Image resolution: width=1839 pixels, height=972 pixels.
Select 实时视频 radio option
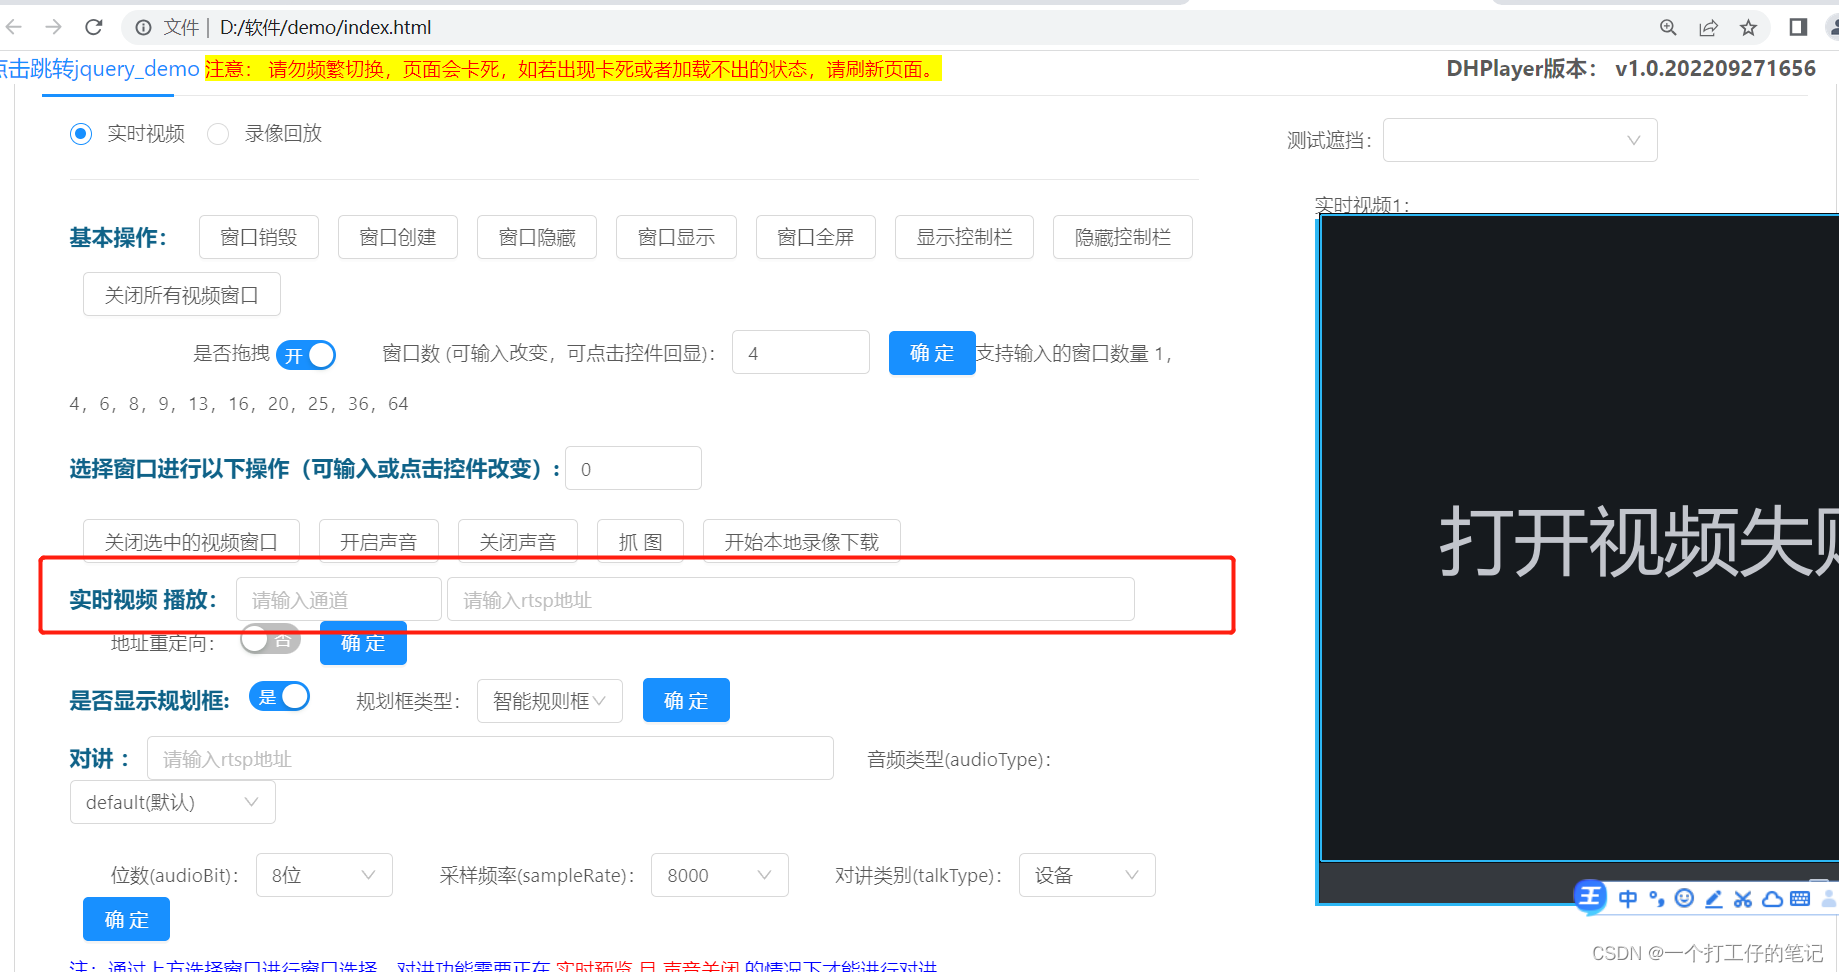[x=81, y=134]
